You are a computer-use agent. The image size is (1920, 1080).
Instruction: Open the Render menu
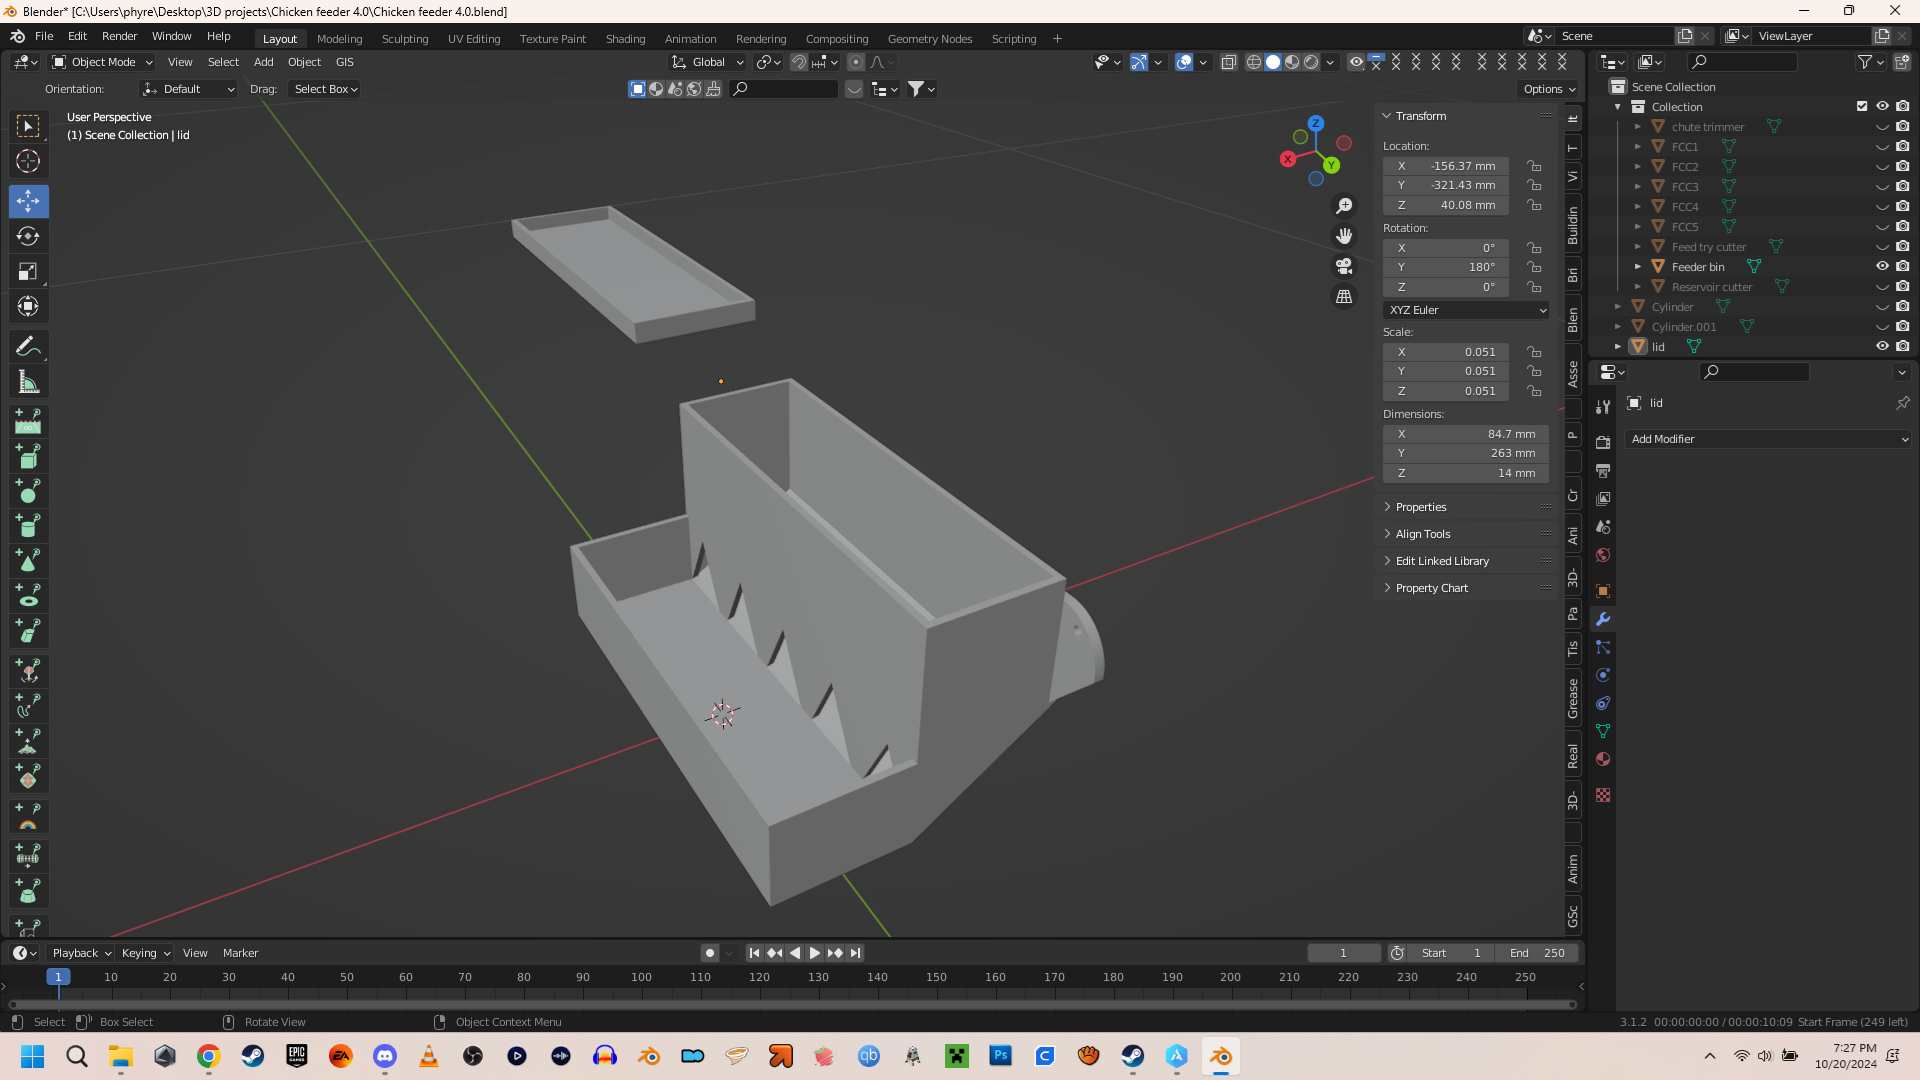[x=119, y=36]
